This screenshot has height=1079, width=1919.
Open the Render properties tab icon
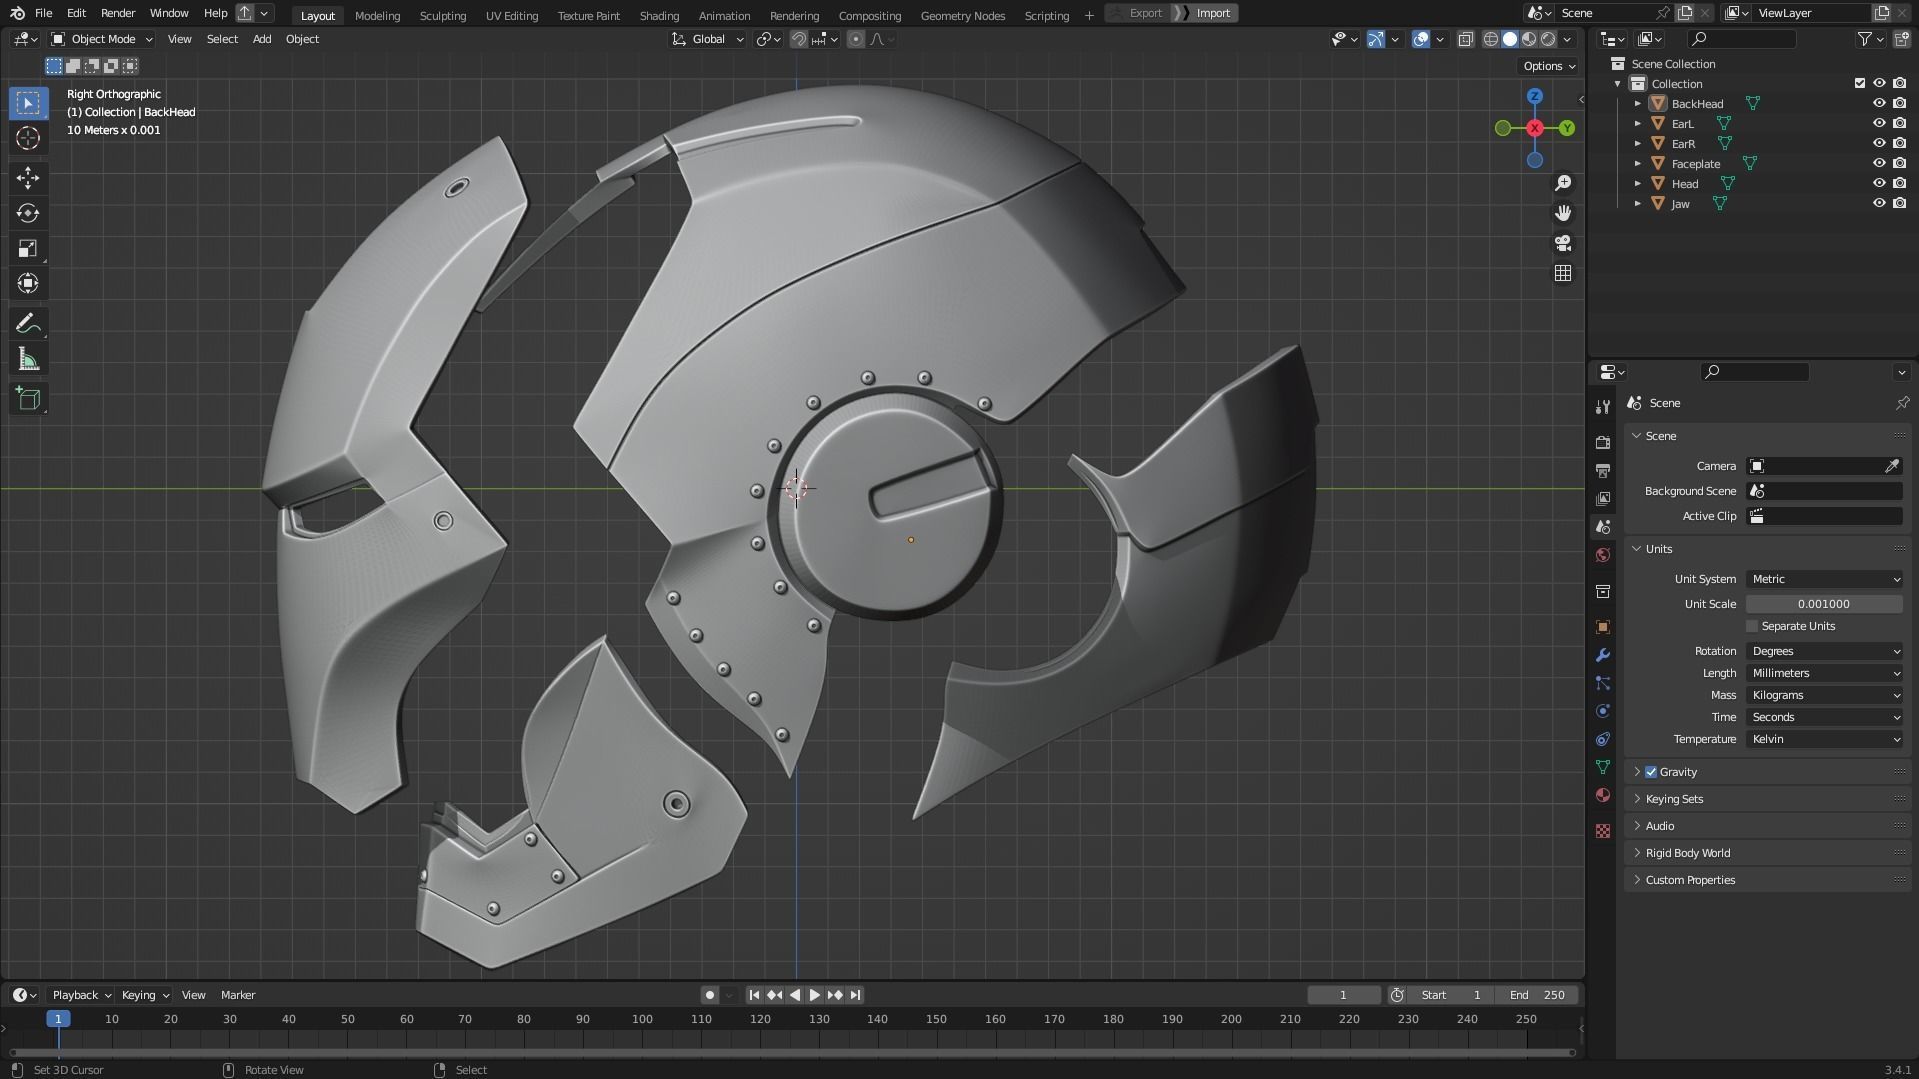[x=1603, y=442]
